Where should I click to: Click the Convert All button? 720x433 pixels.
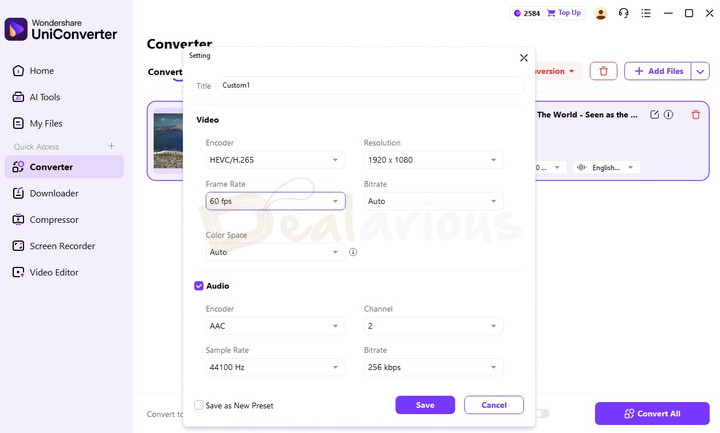coord(652,414)
